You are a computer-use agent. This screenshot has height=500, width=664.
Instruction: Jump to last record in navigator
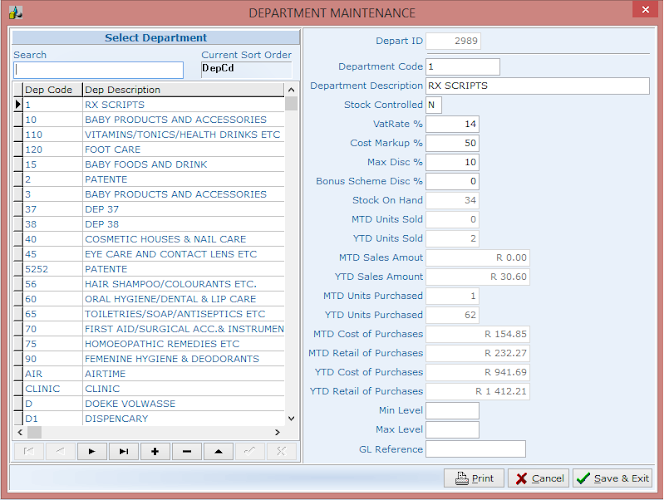click(x=124, y=451)
